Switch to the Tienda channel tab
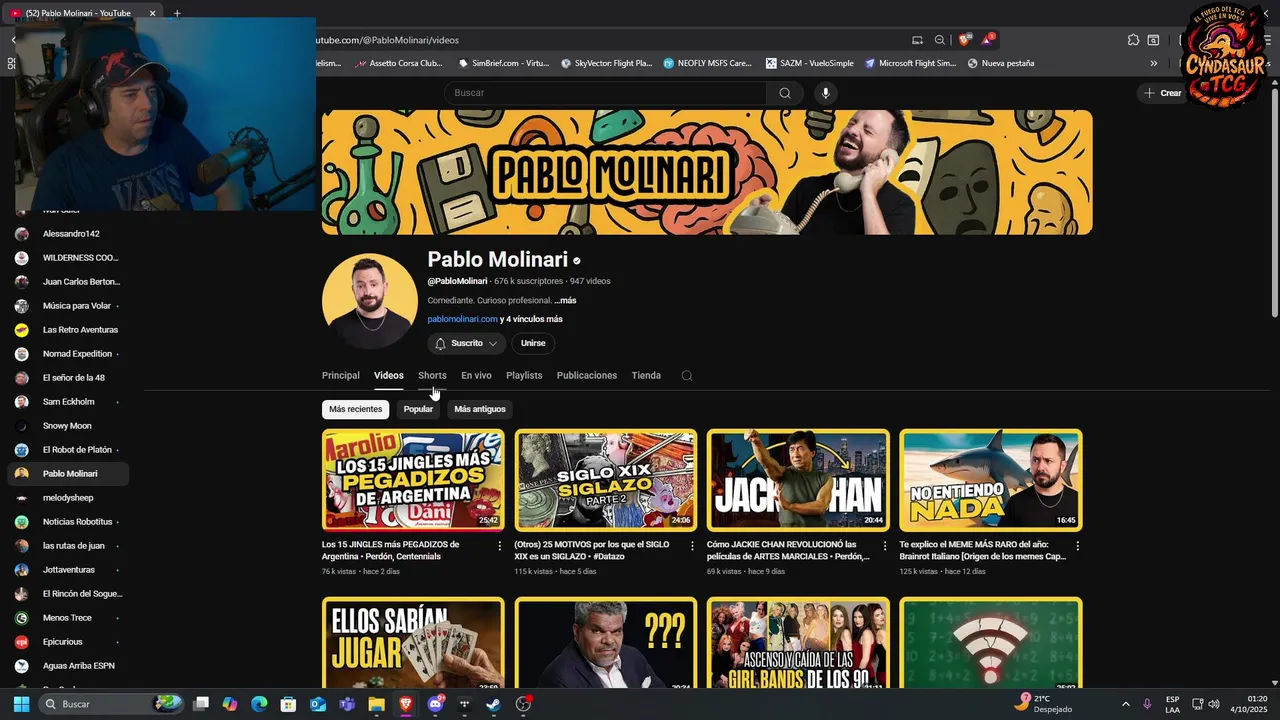Screen dimensions: 1280x720 [x=646, y=375]
